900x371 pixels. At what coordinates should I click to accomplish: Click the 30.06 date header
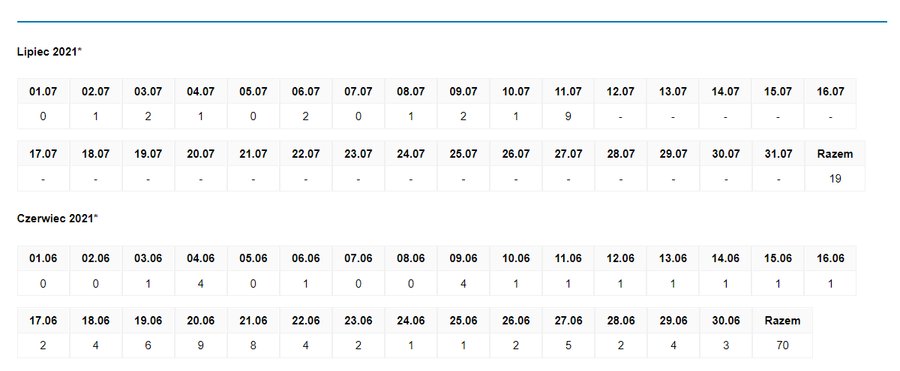tap(726, 320)
